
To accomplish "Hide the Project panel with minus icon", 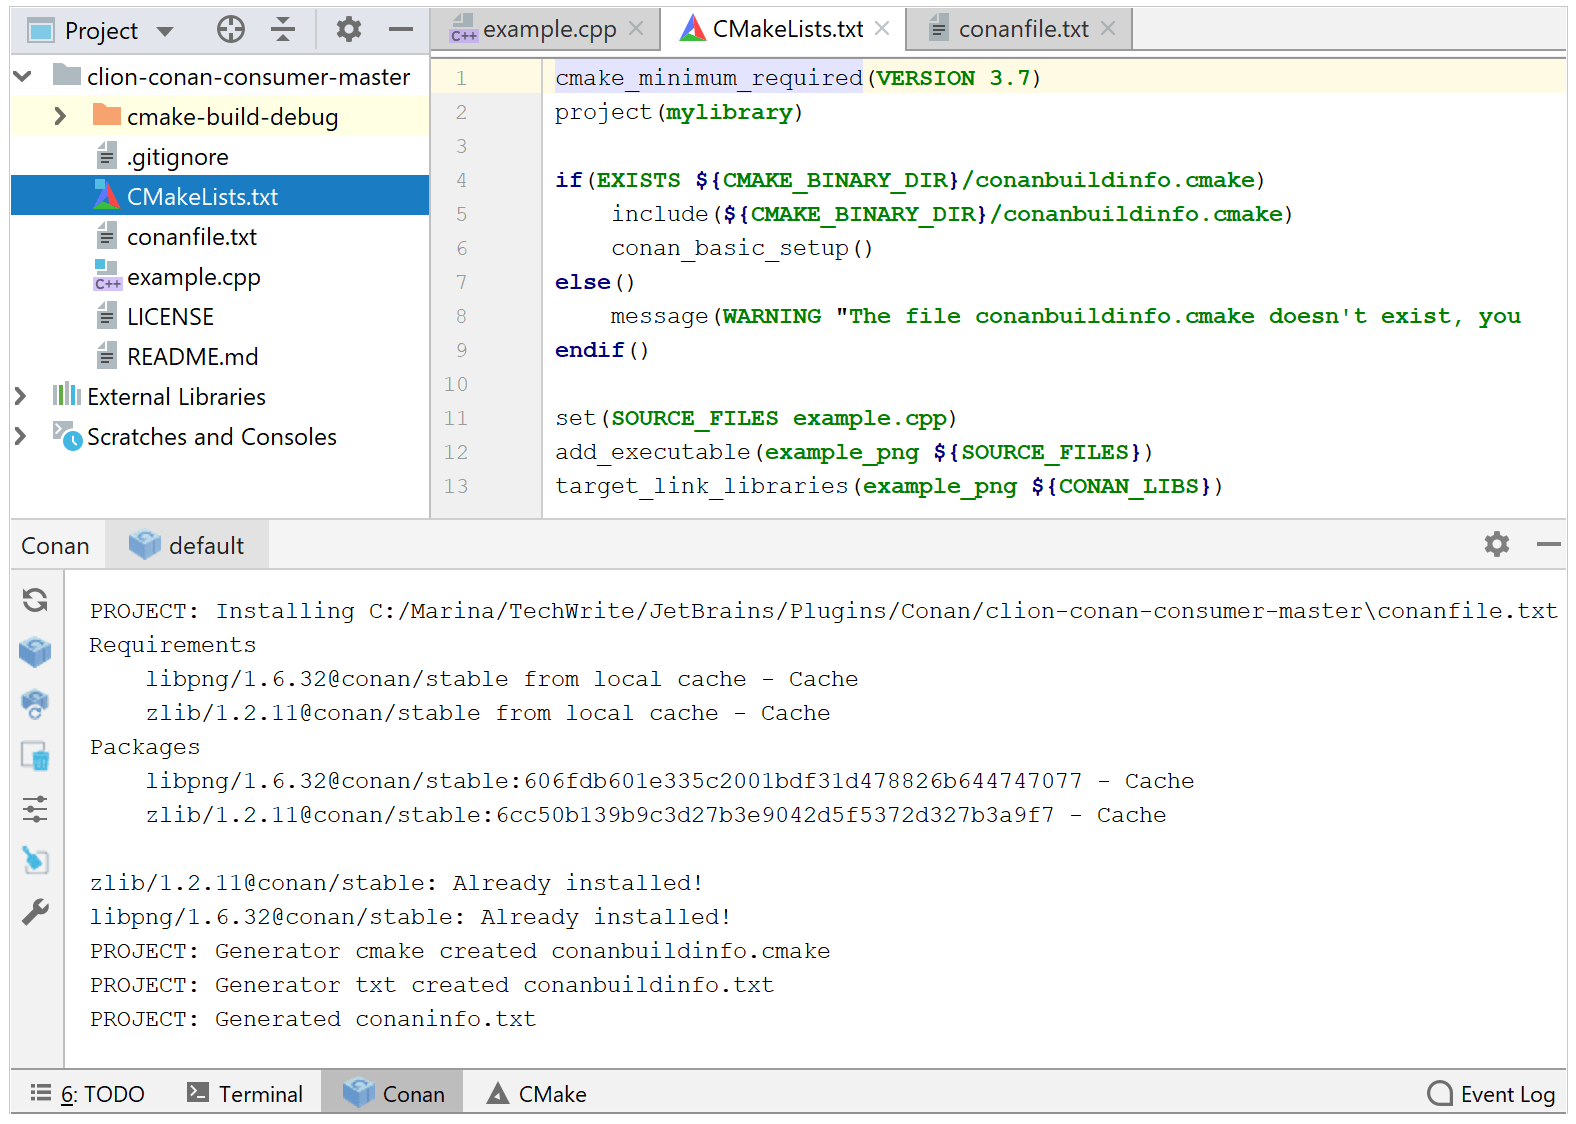I will 401,30.
